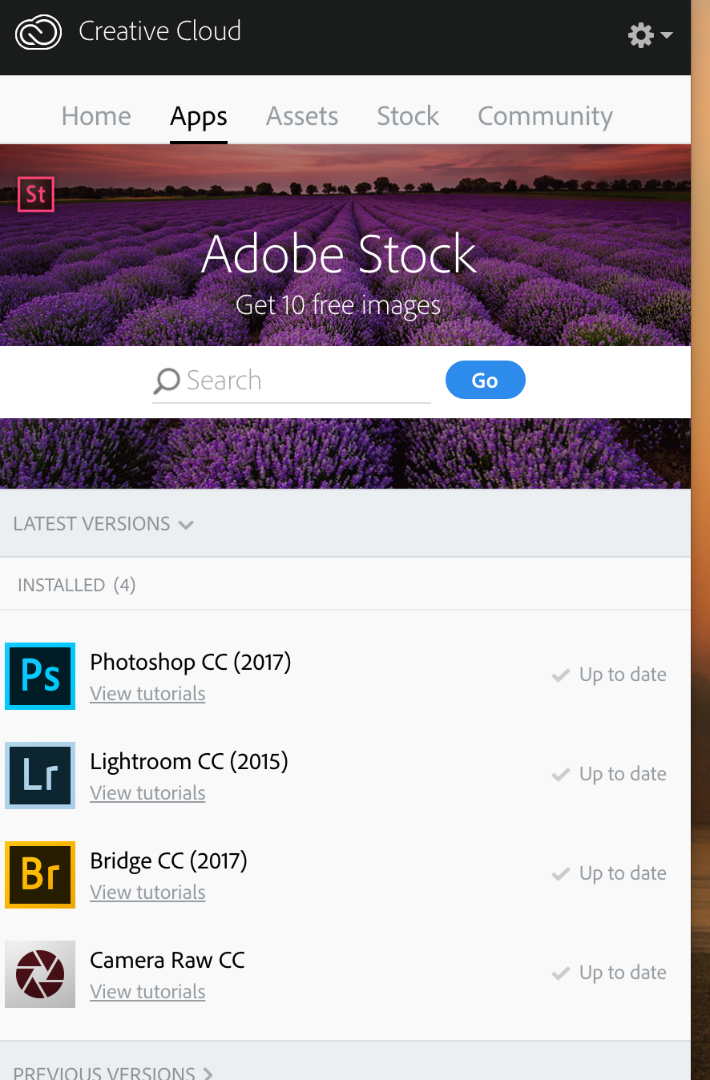Click the search magnifier icon
This screenshot has height=1080, width=710.
coord(166,381)
